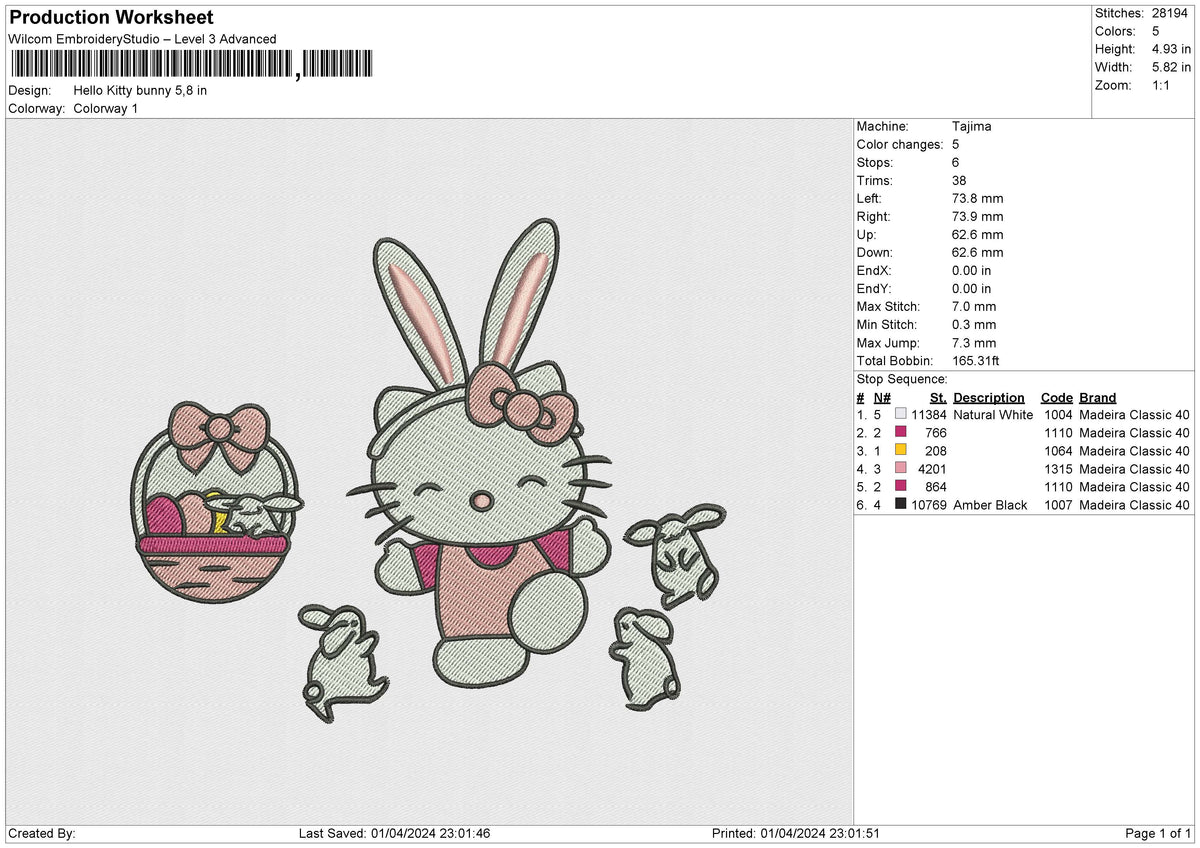The image size is (1200, 848).
Task: Click the 'Last Saved: 01/04/2024 23:01:46' text
Action: click(395, 834)
